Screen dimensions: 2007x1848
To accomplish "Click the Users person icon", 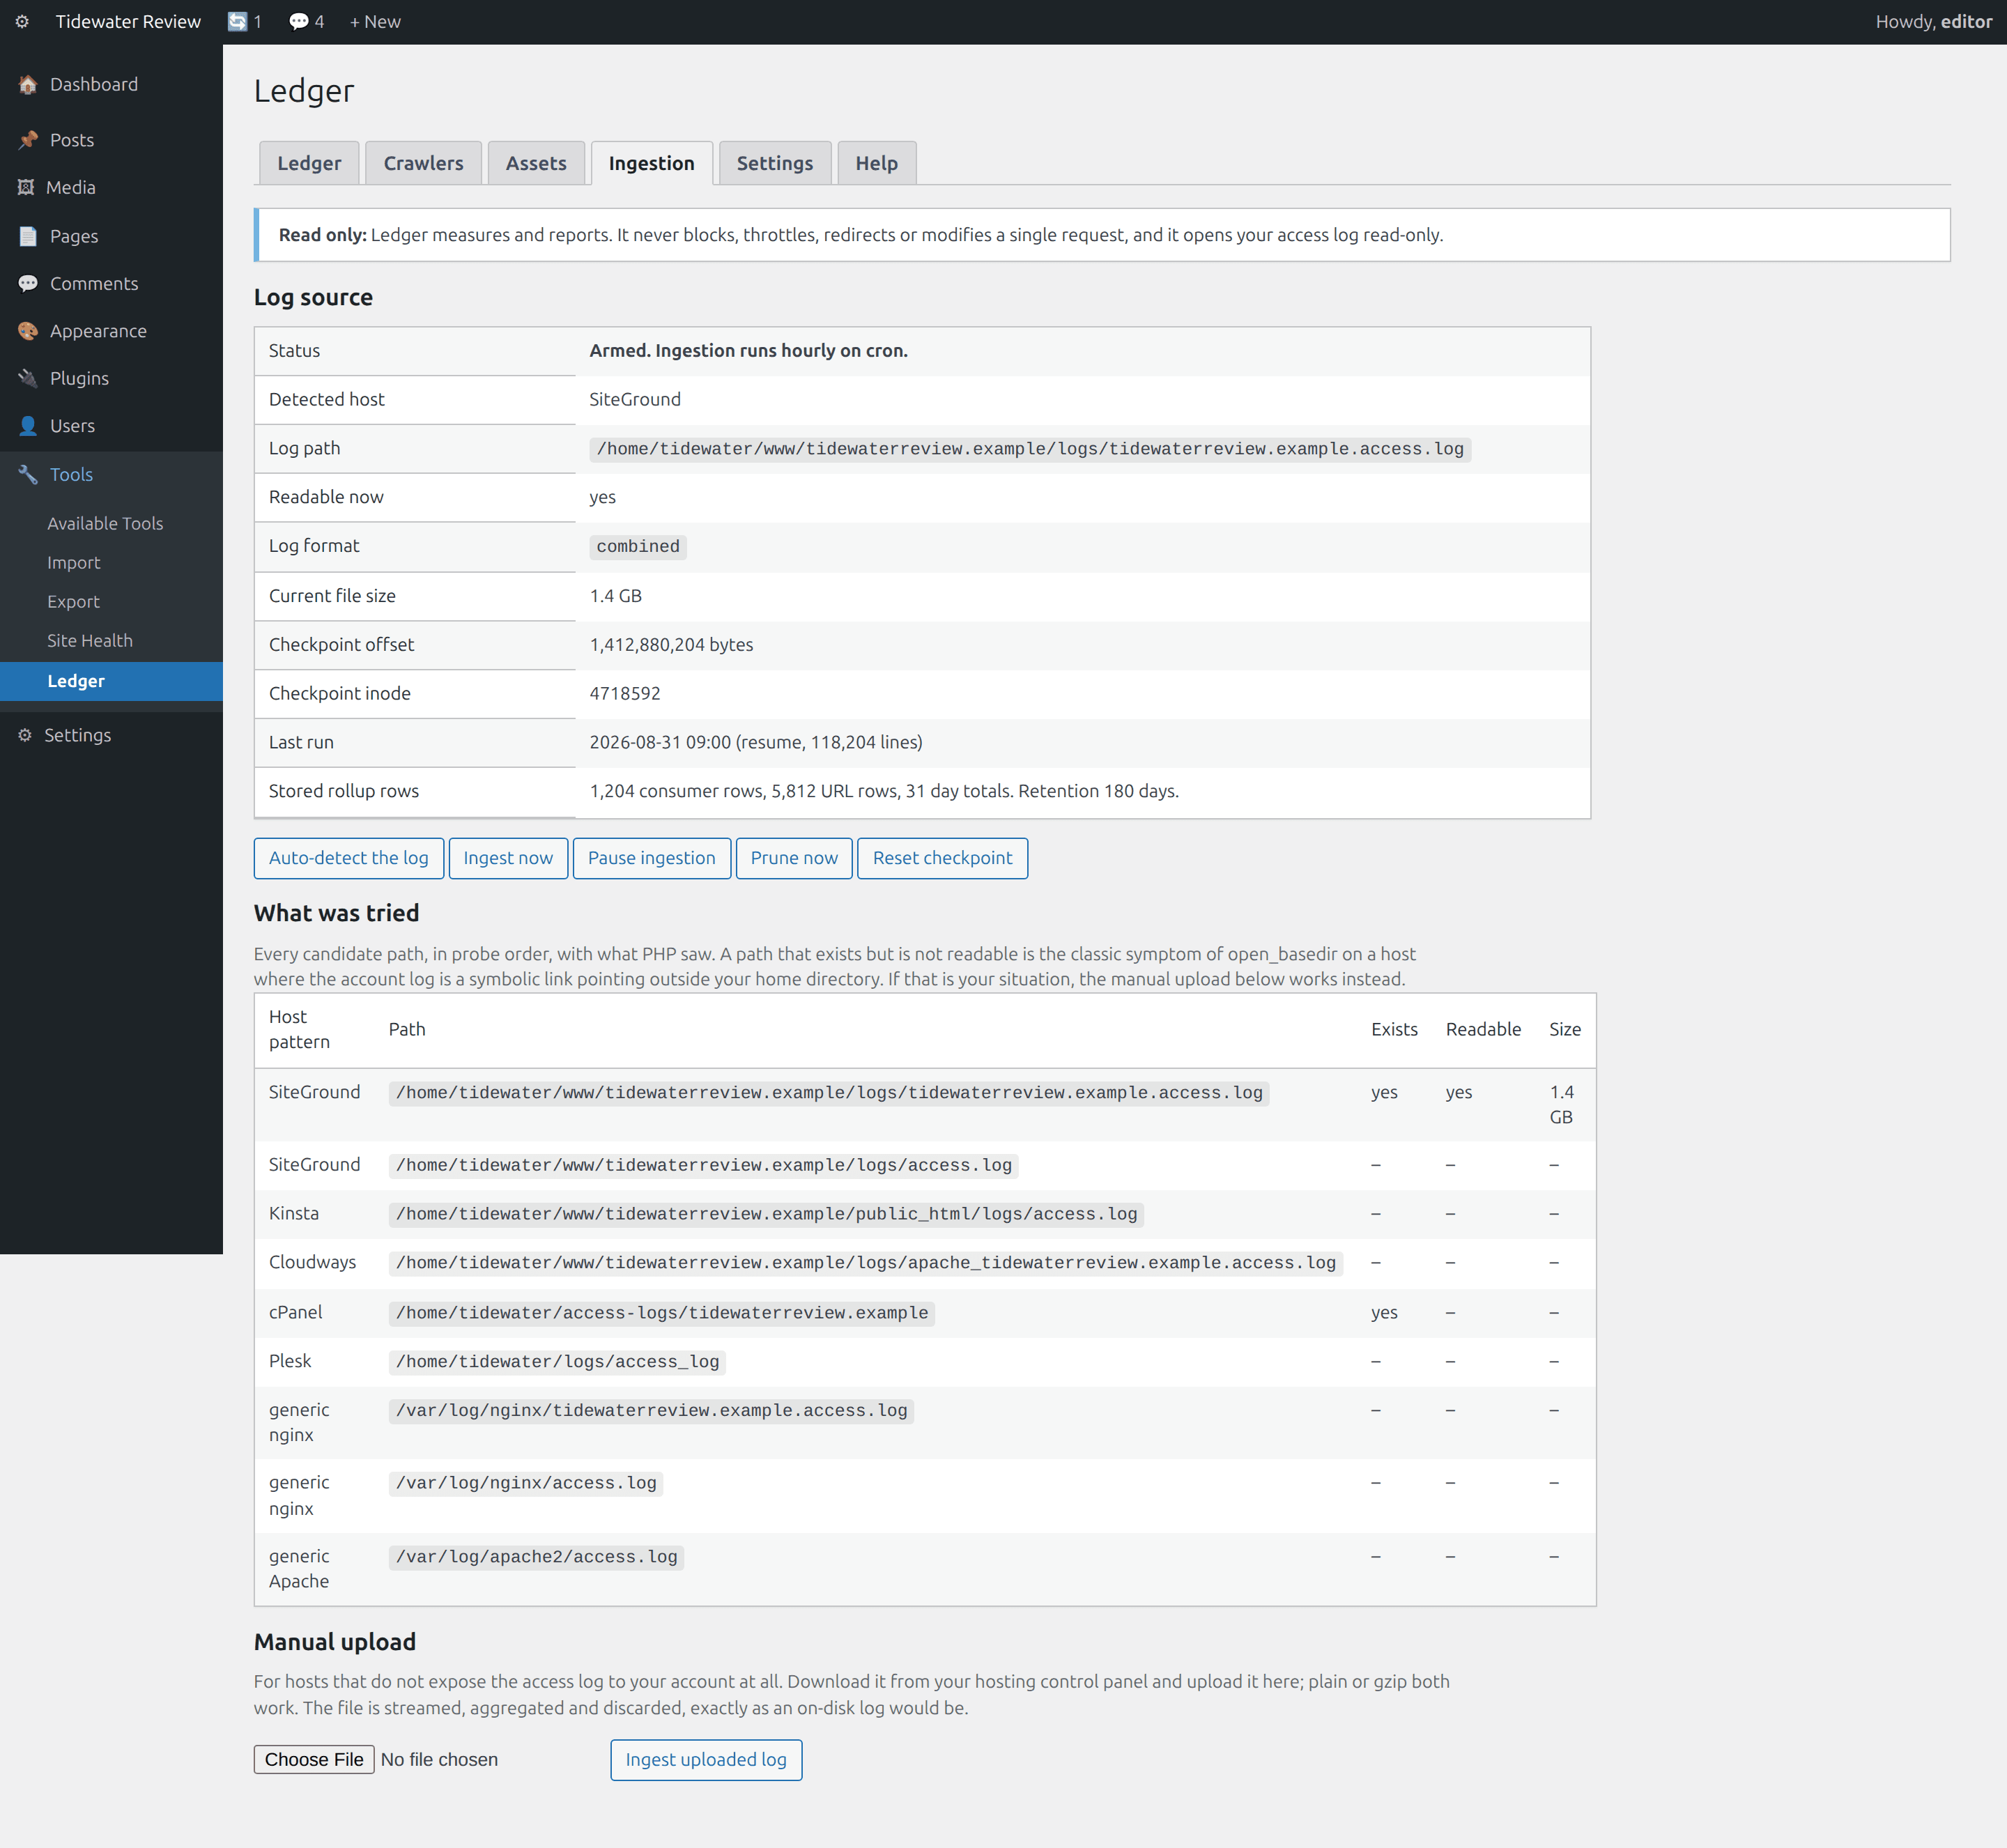I will (x=28, y=426).
